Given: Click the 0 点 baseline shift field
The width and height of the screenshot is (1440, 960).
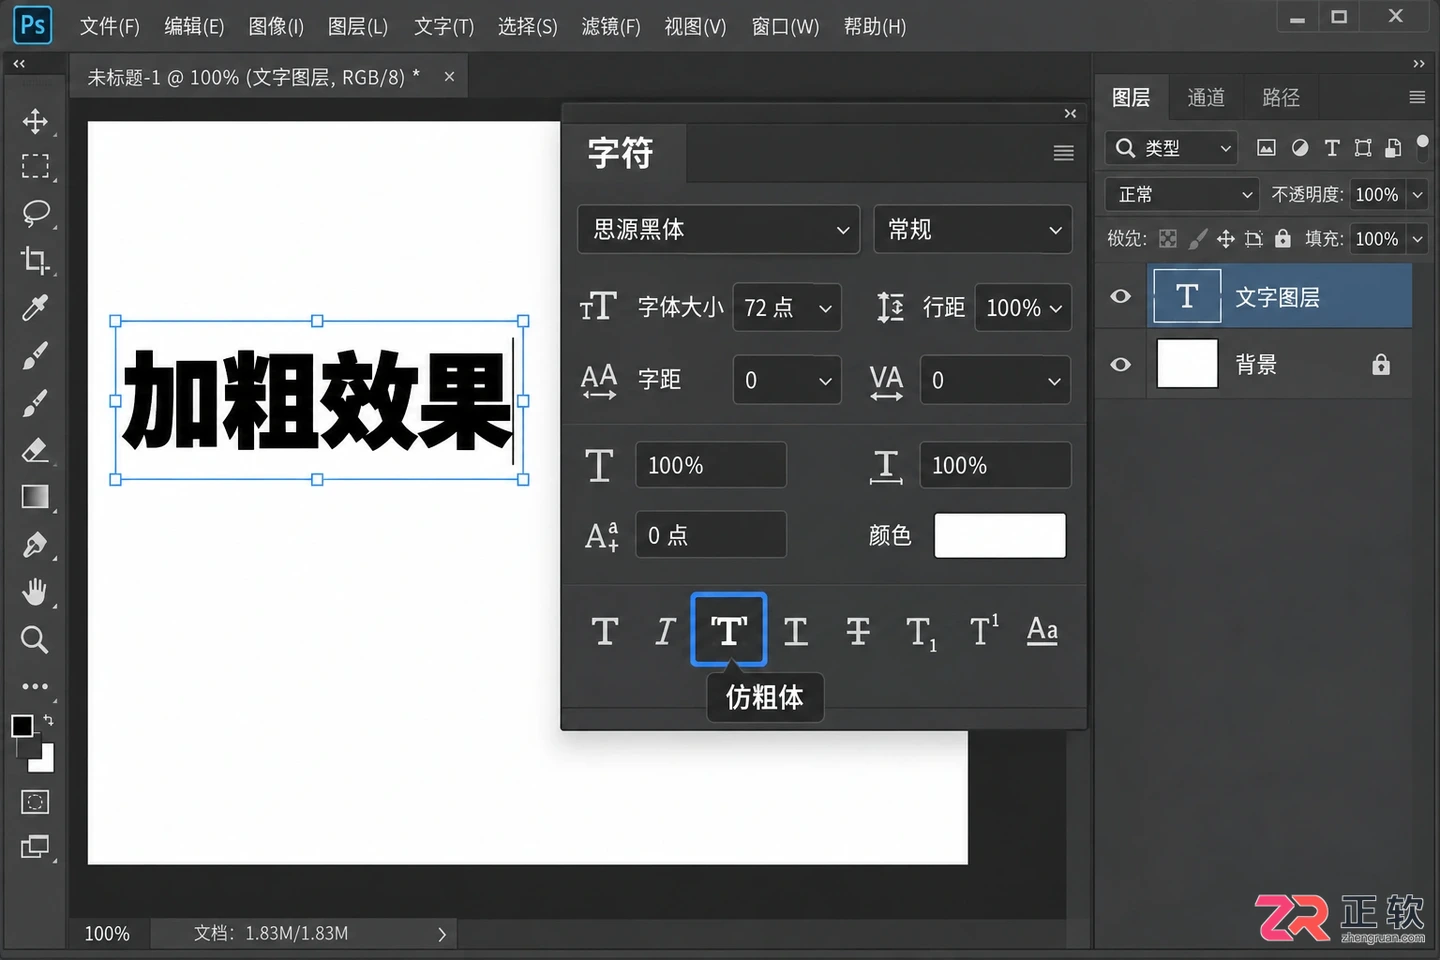Looking at the screenshot, I should (711, 535).
